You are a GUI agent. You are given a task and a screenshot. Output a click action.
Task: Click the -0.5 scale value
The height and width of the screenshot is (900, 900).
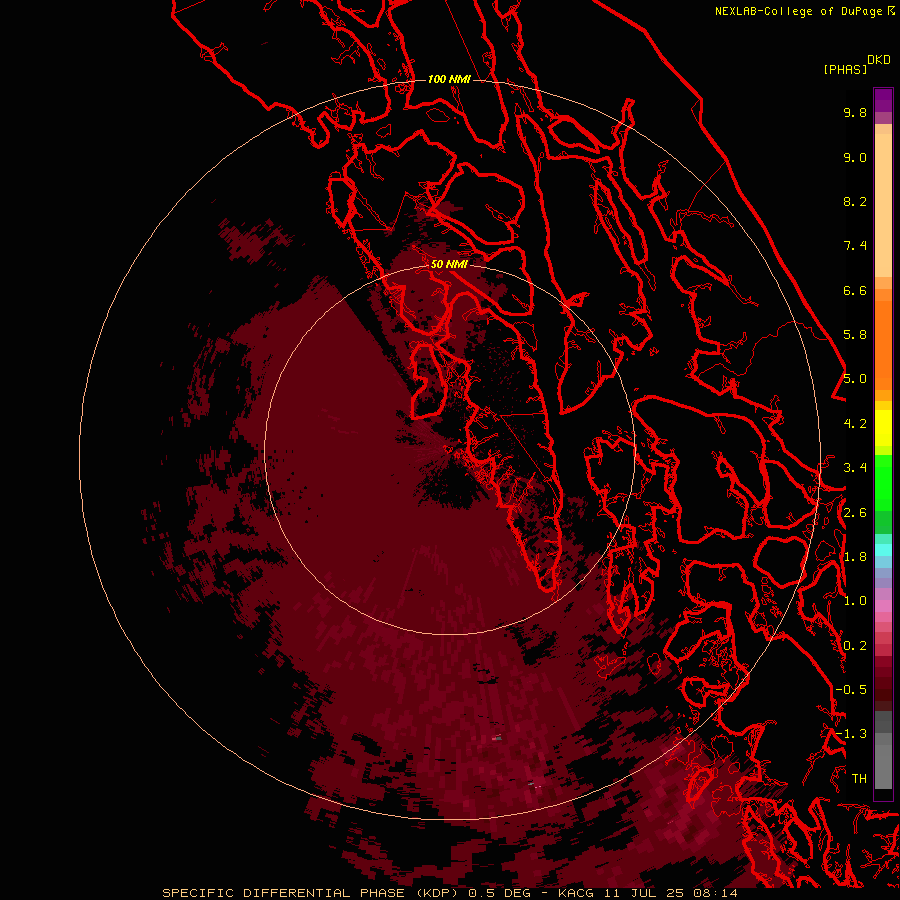point(851,690)
